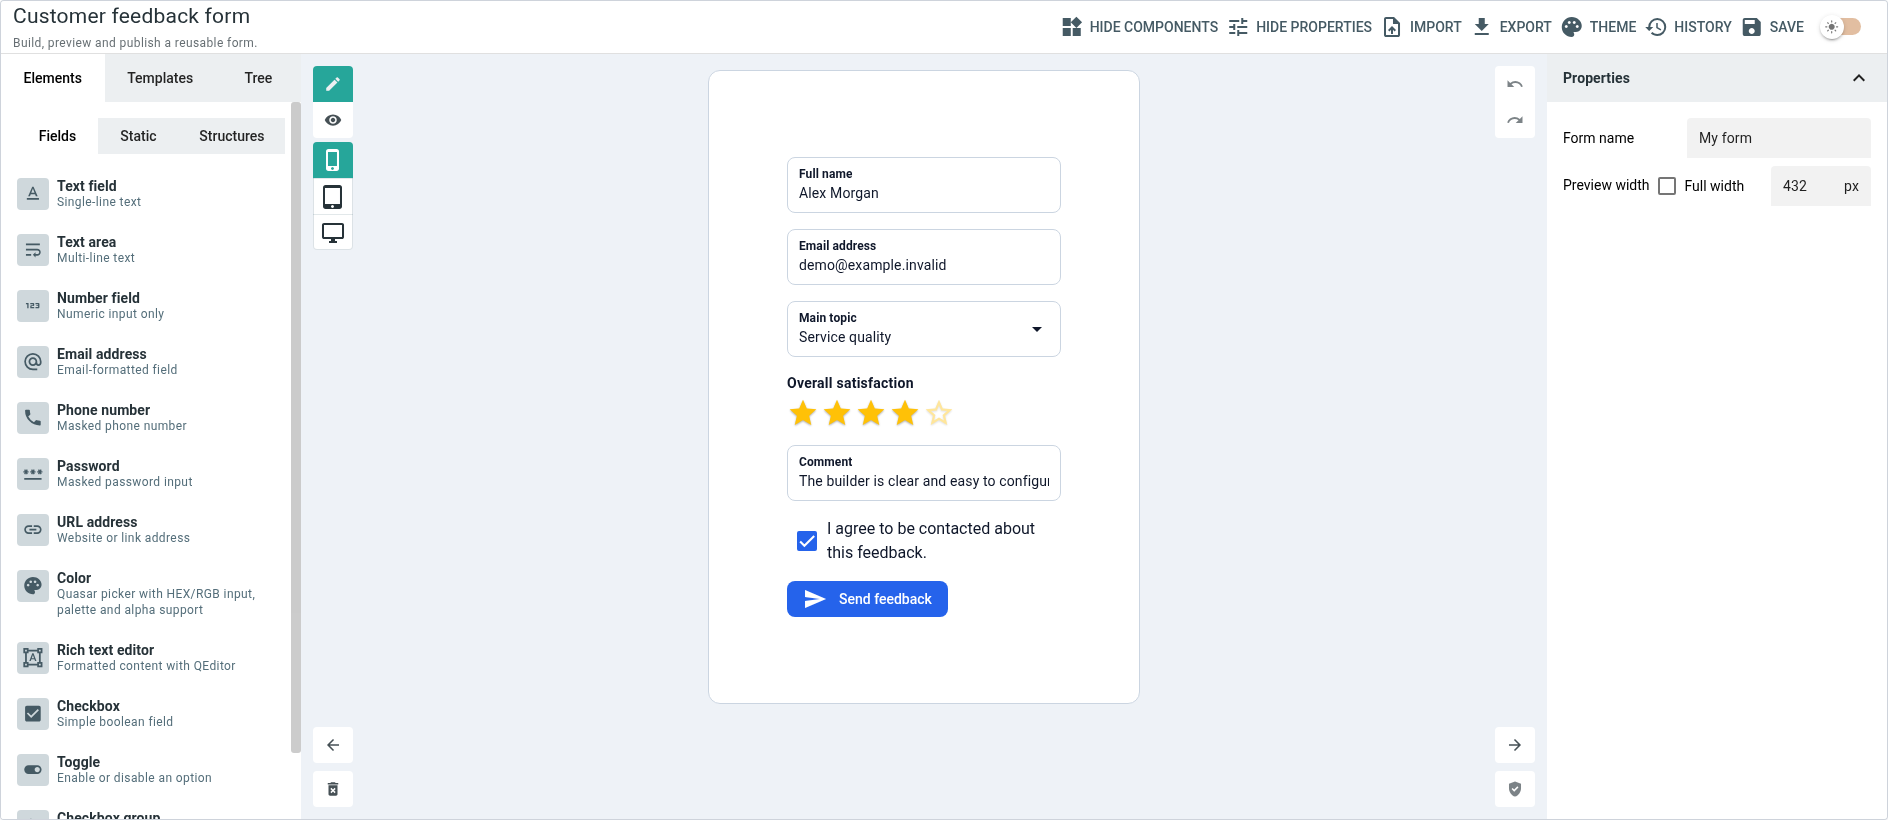This screenshot has height=820, width=1888.
Task: Switch to the Templates tab
Action: coord(160,78)
